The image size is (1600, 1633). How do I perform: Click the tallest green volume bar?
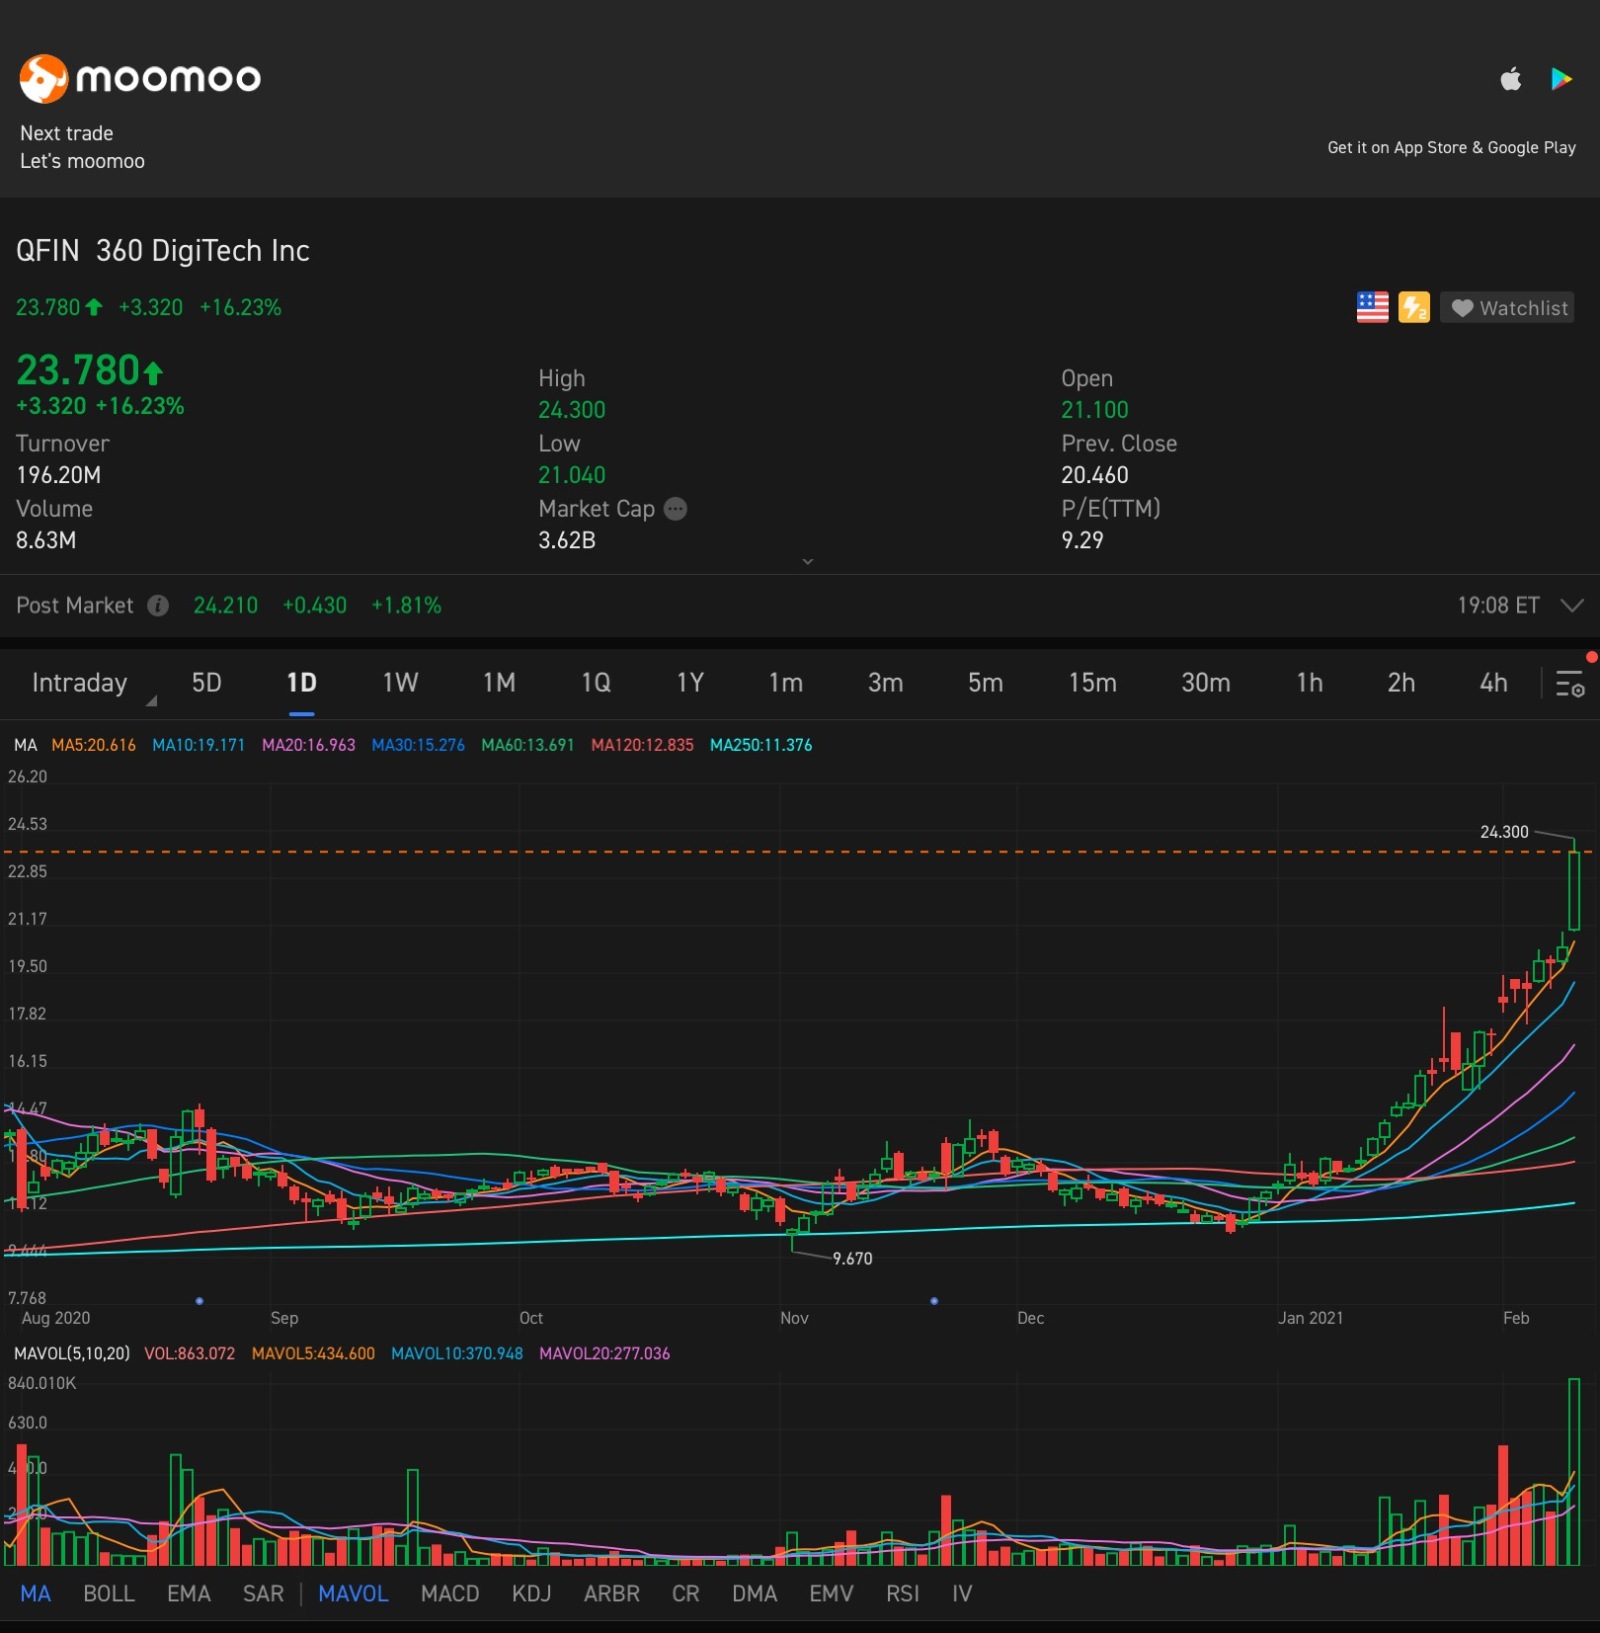1574,1471
